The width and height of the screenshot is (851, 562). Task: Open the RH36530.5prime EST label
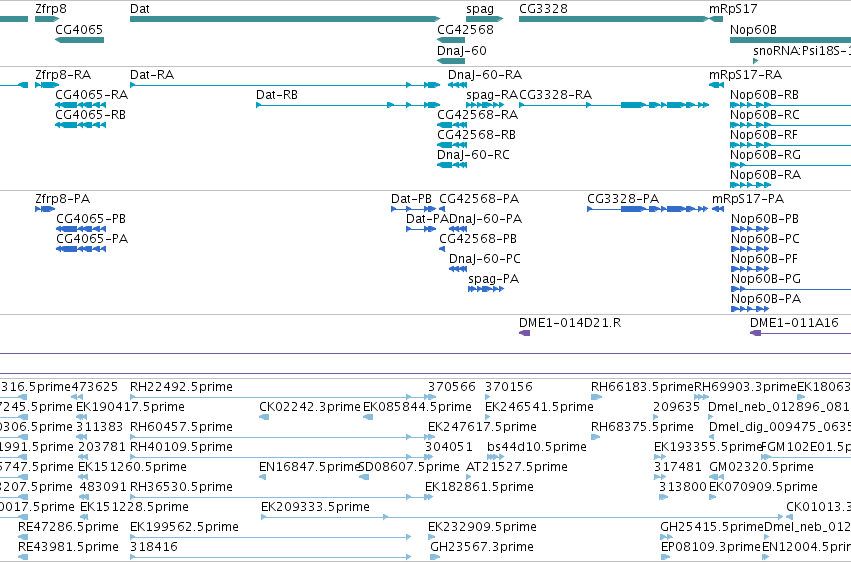pyautogui.click(x=181, y=487)
